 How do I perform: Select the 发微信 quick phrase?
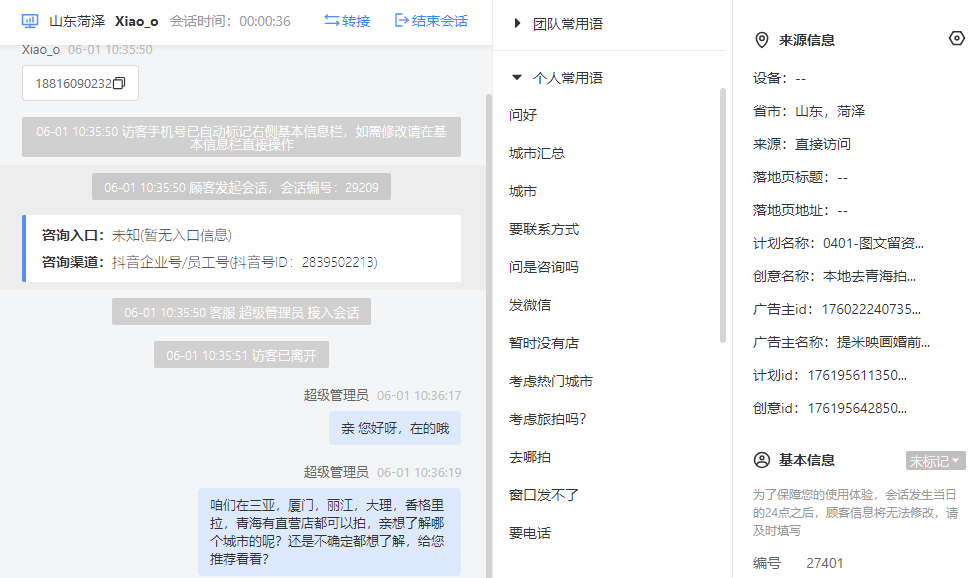coord(530,305)
